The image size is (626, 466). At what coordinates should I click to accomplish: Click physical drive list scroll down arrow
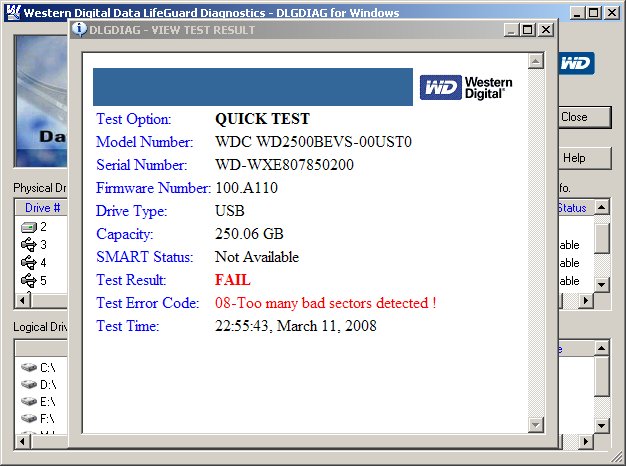[x=602, y=285]
